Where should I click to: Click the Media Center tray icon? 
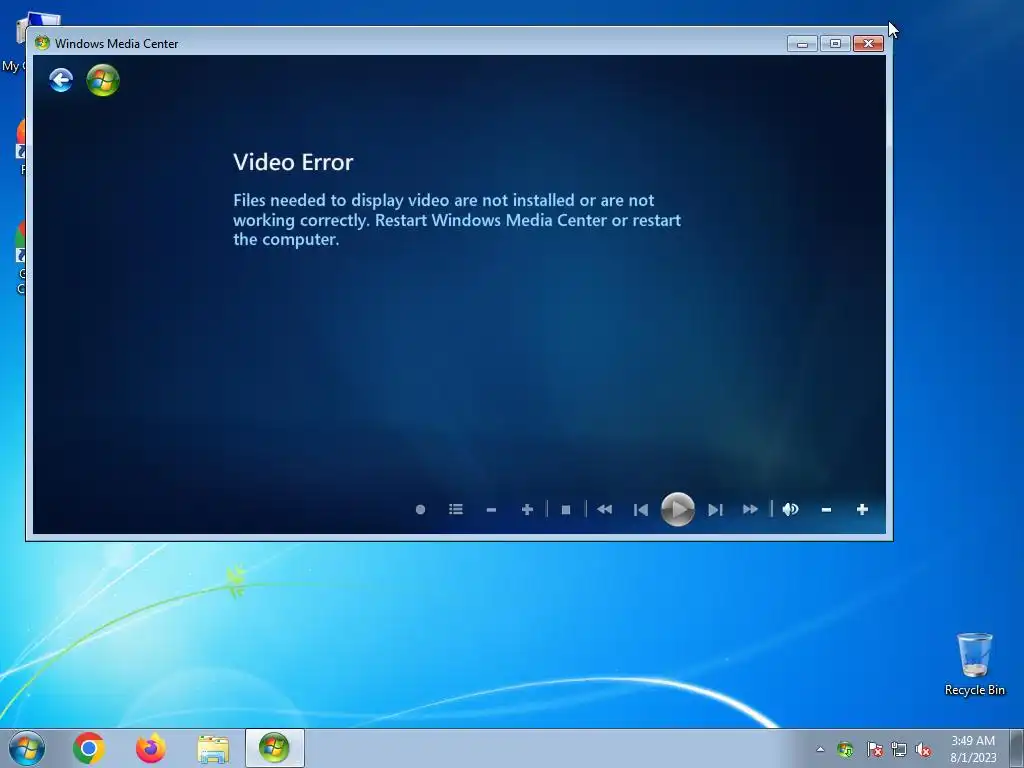(x=845, y=749)
